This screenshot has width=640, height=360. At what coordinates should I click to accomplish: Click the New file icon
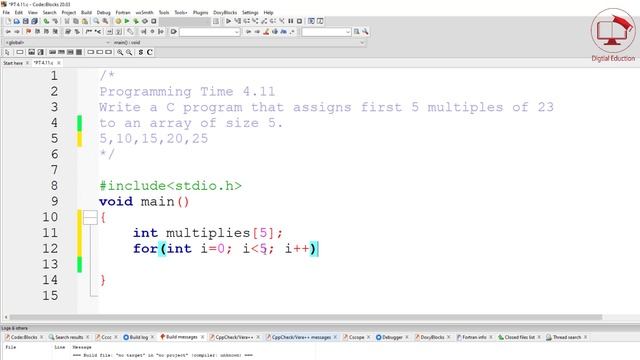(x=8, y=21)
